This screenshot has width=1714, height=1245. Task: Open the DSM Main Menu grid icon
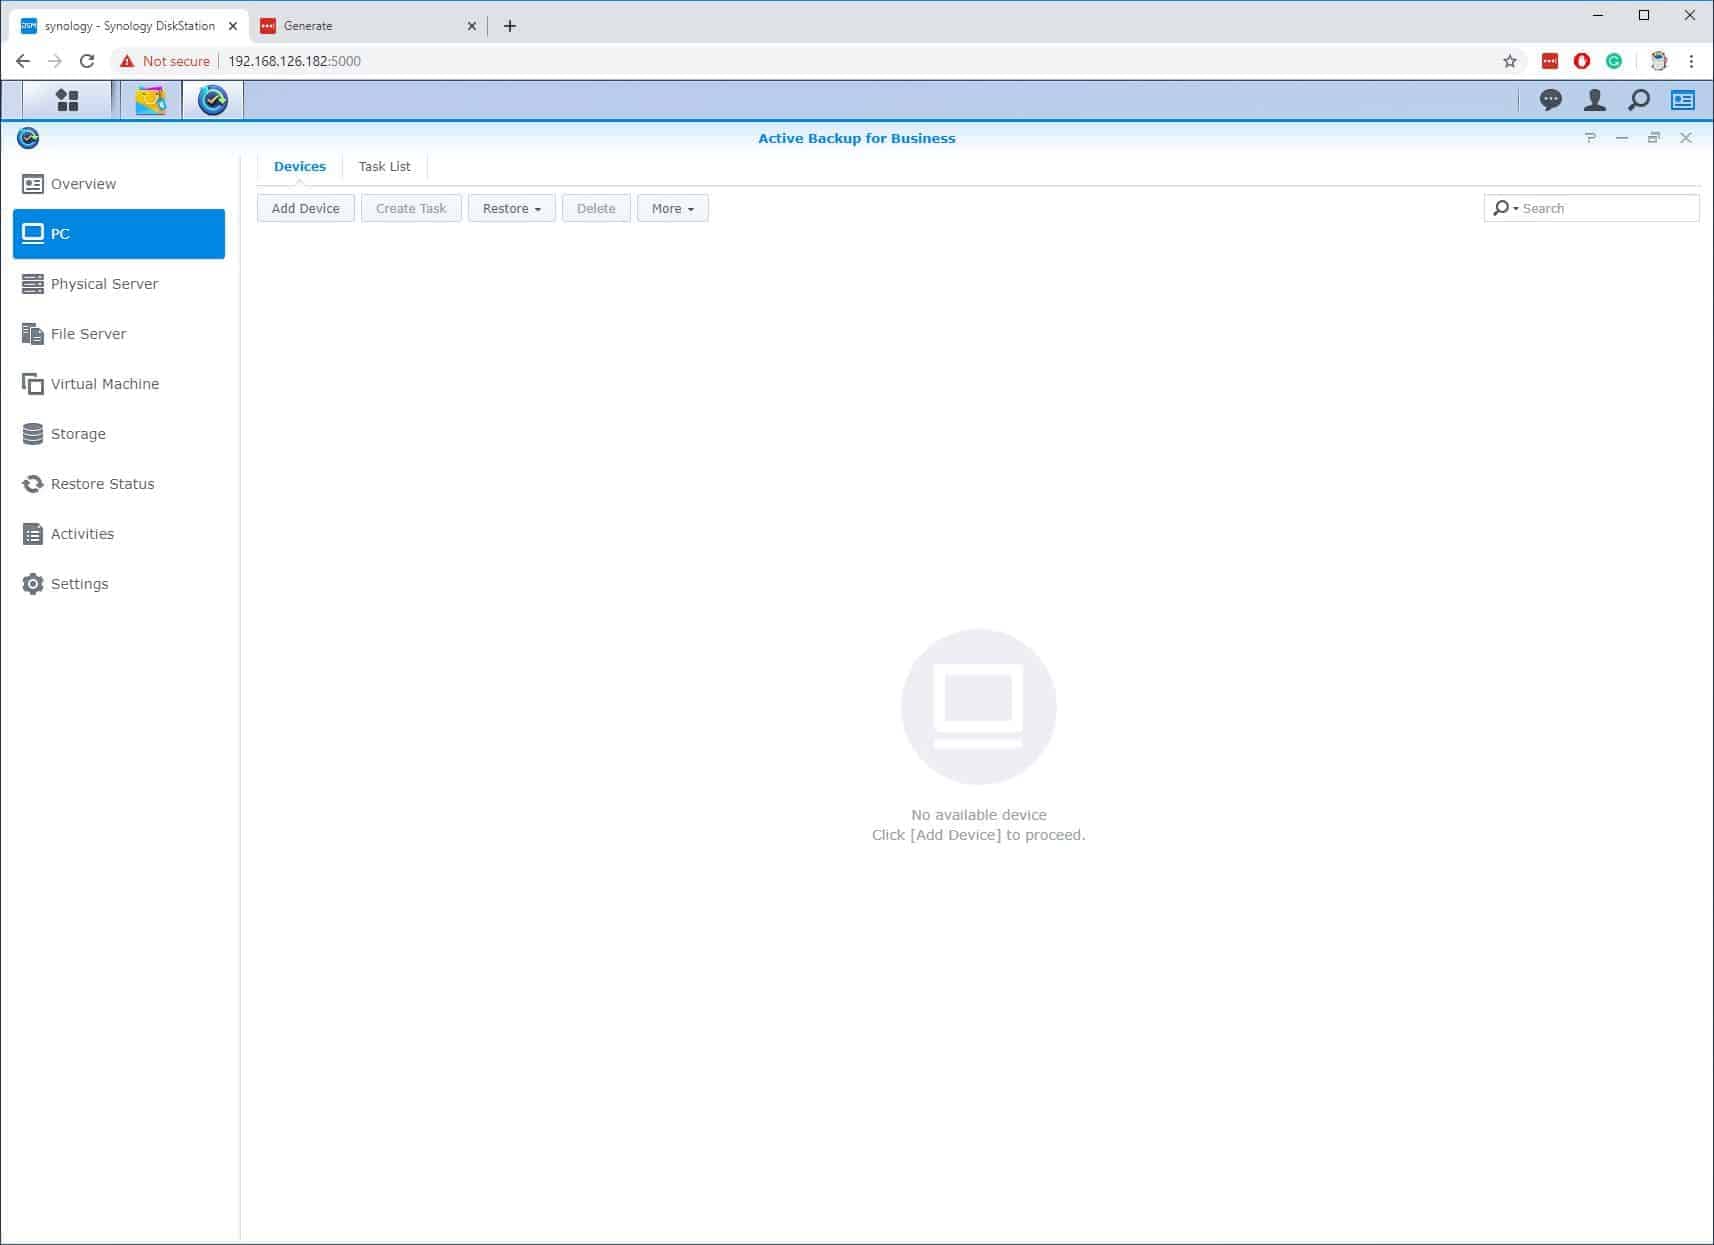pos(67,100)
